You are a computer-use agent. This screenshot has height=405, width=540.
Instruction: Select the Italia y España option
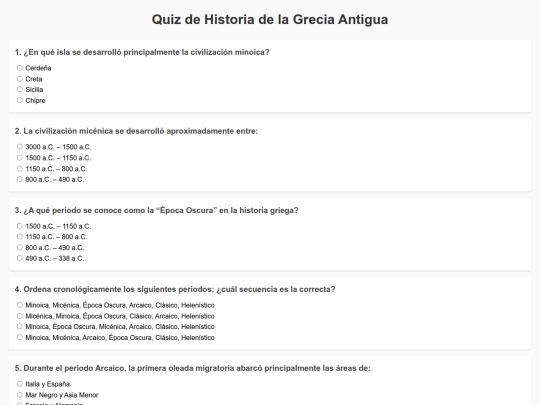click(20, 384)
